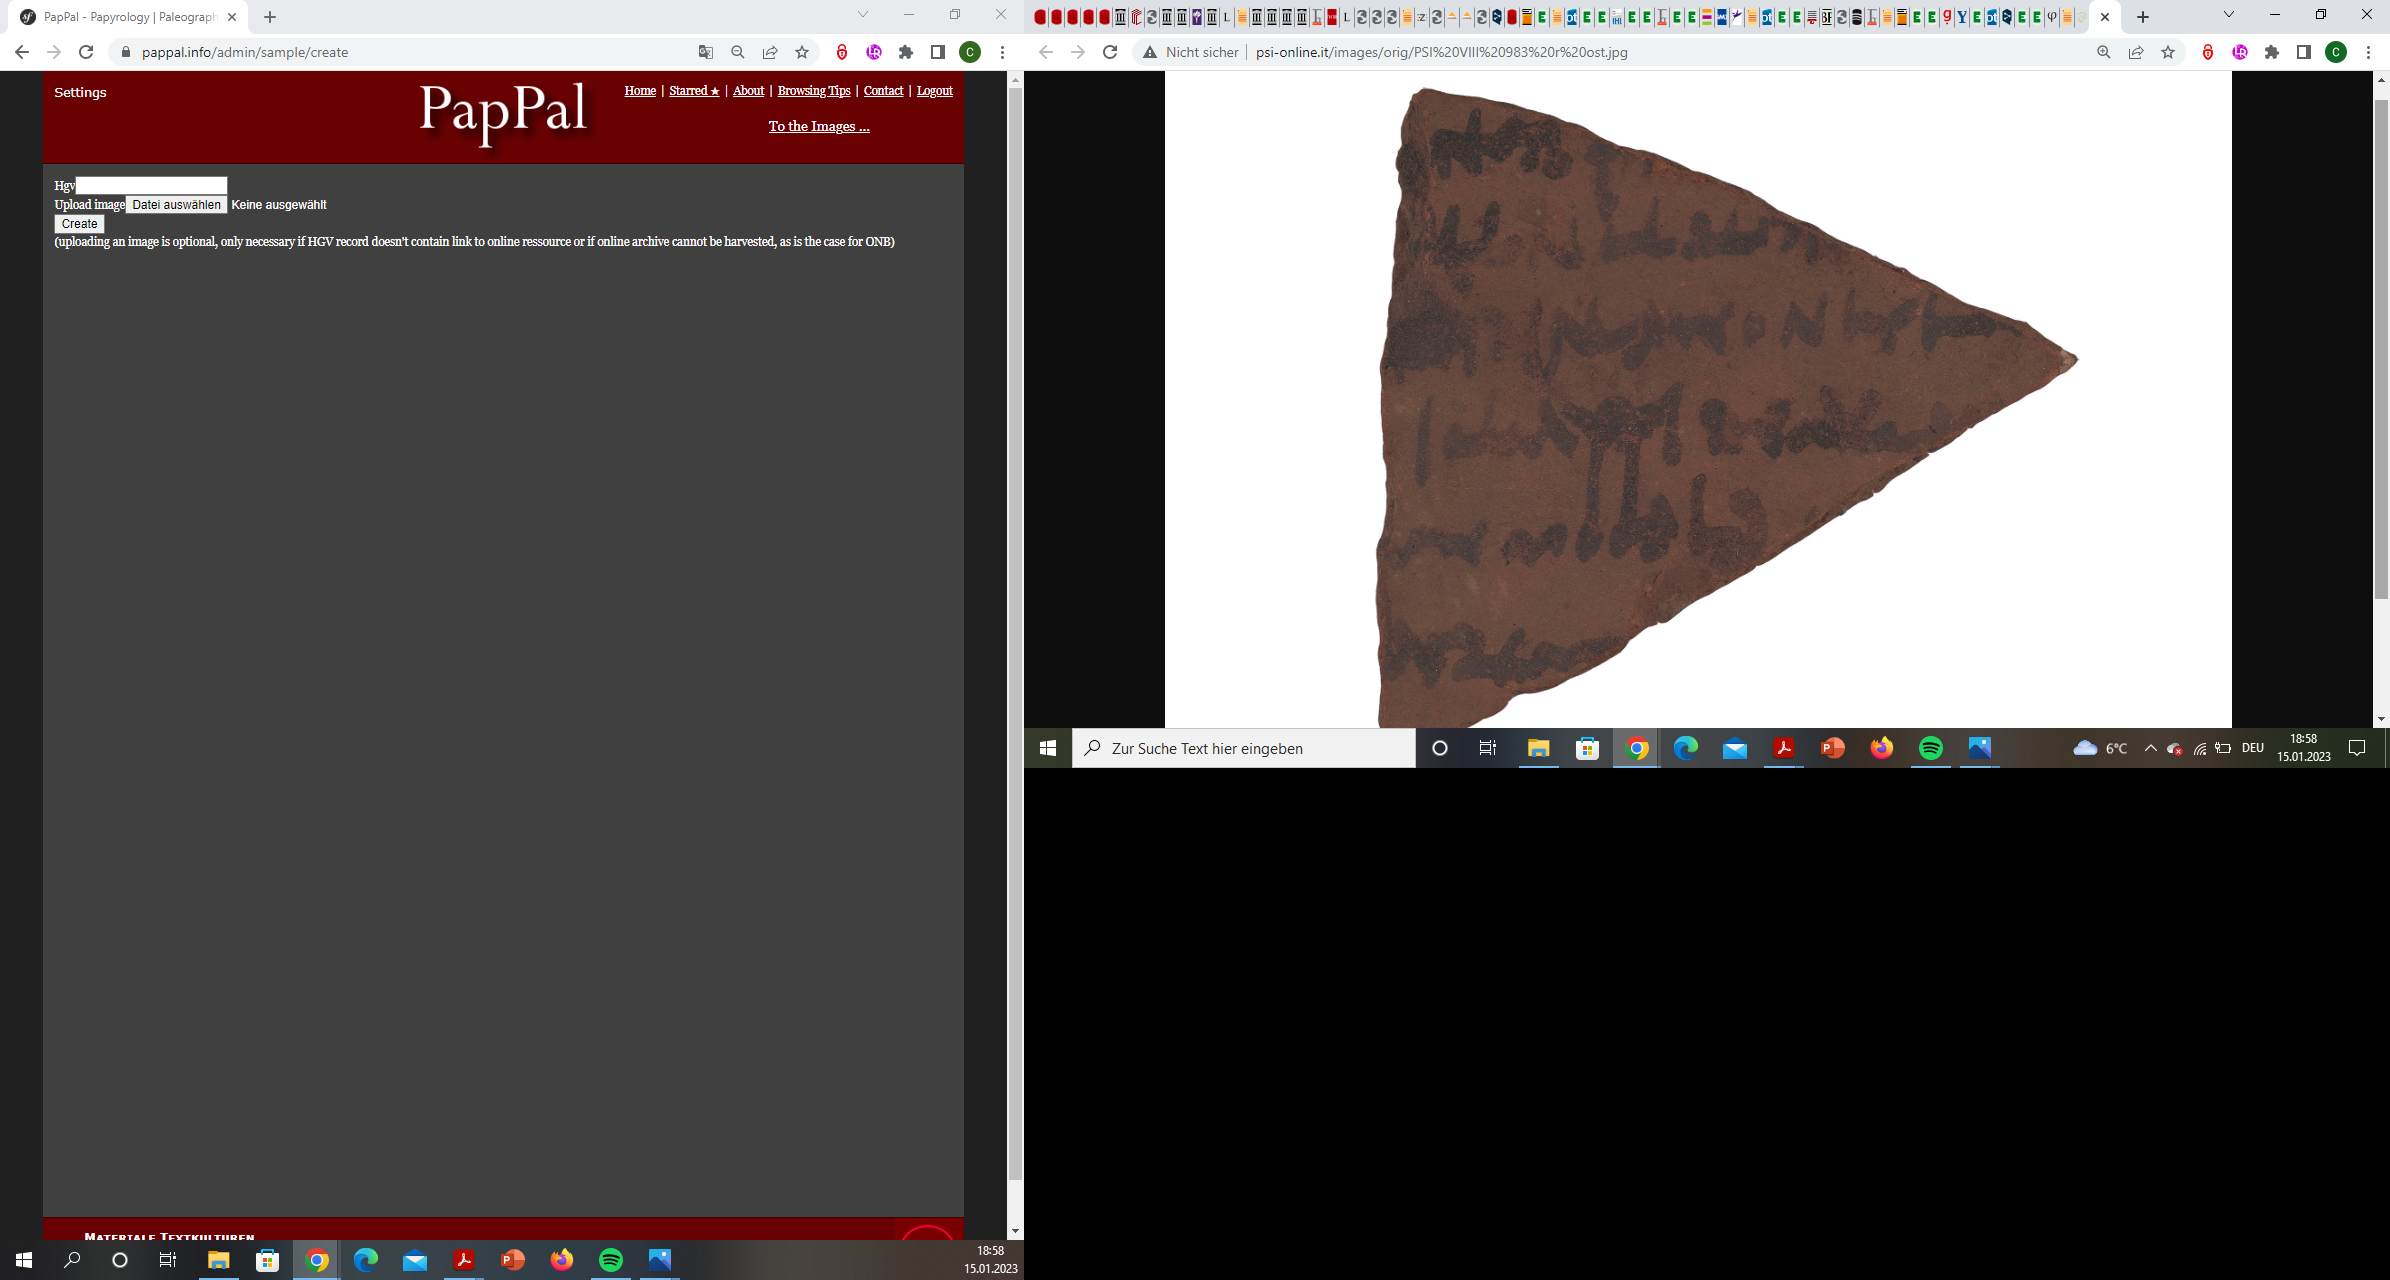Follow the To the Images link
This screenshot has width=2390, height=1280.
[819, 126]
